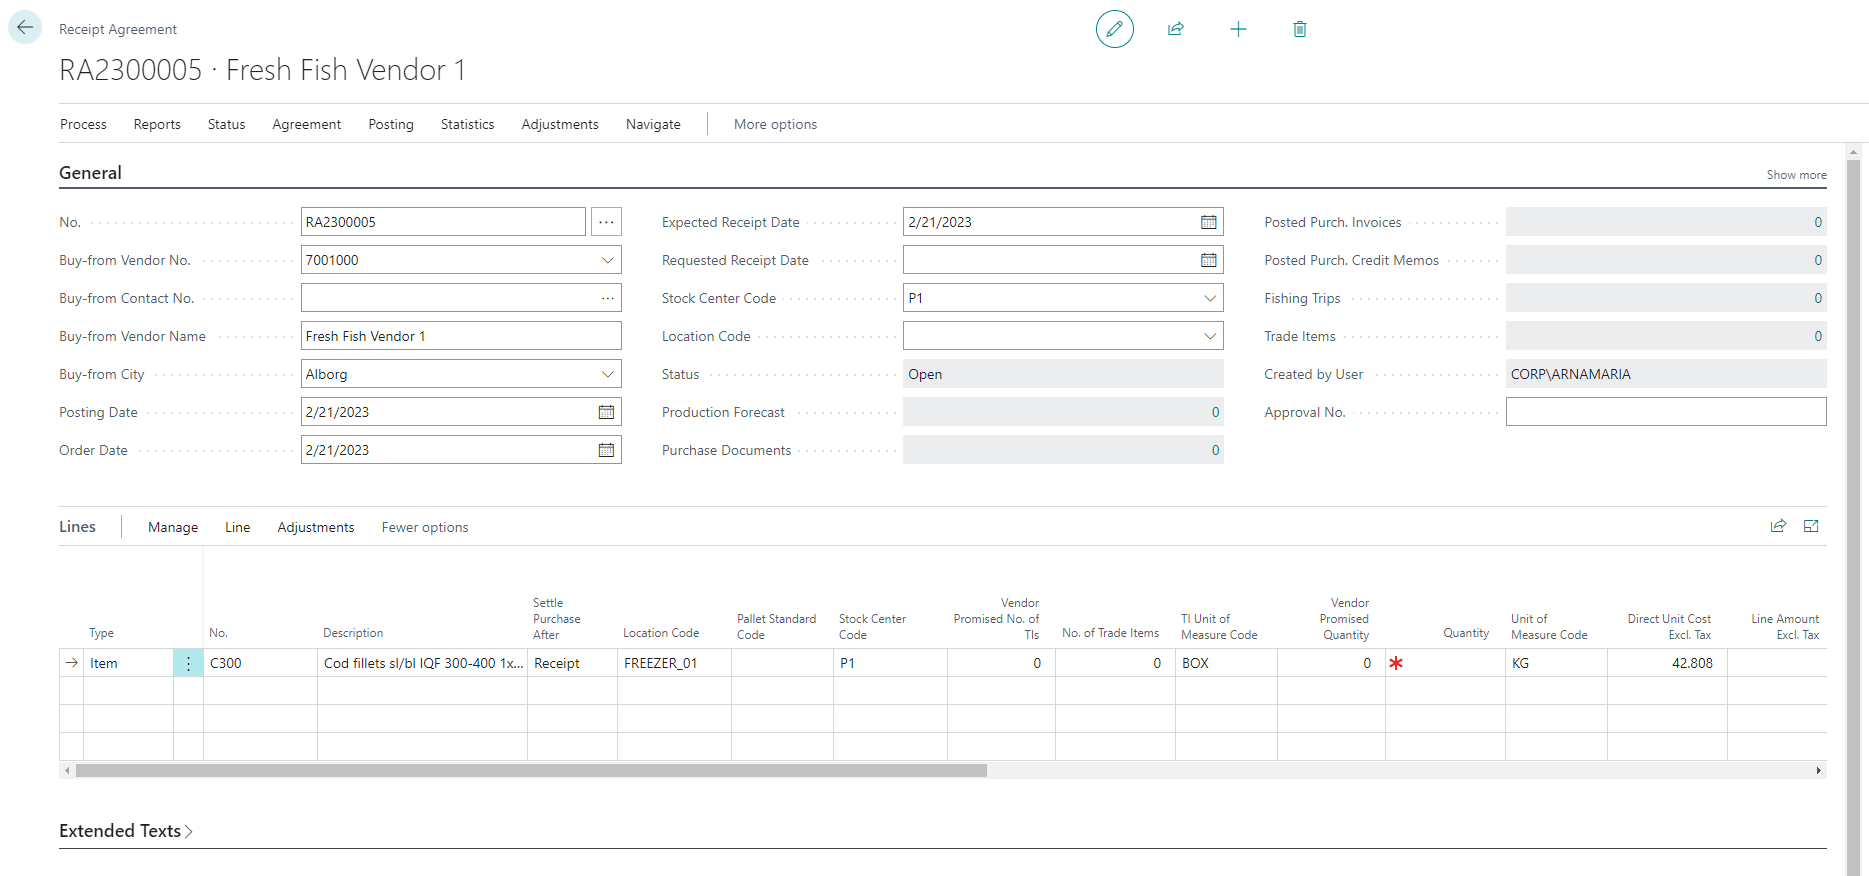The width and height of the screenshot is (1869, 876).
Task: Click the share icon in header
Action: [1176, 29]
